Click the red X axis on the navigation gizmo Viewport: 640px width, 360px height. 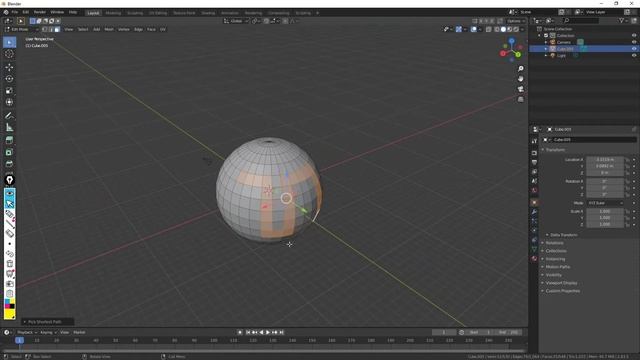click(503, 53)
